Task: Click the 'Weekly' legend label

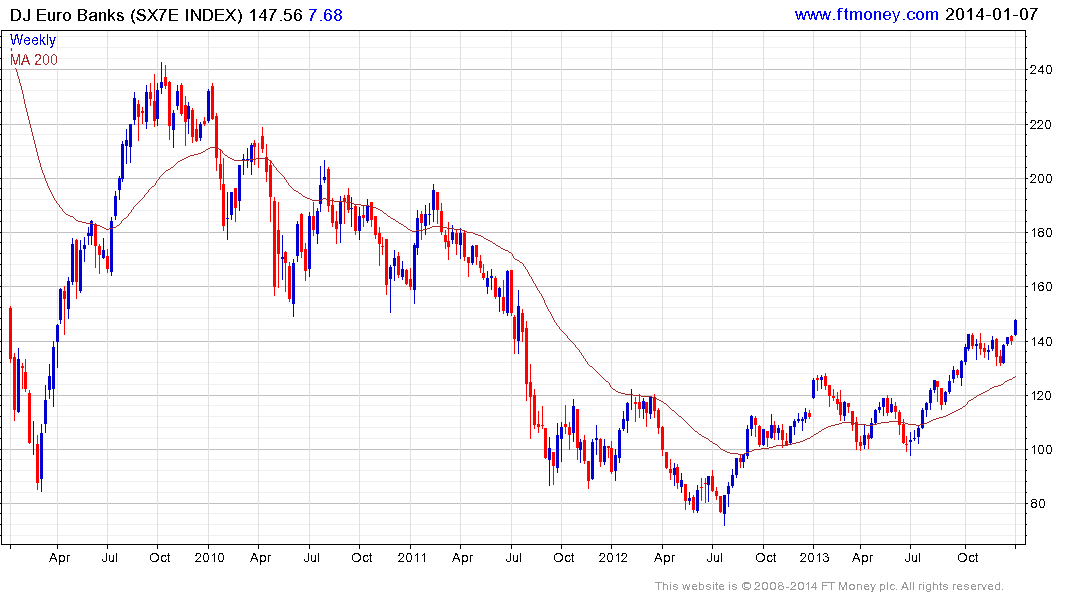Action: coord(33,40)
